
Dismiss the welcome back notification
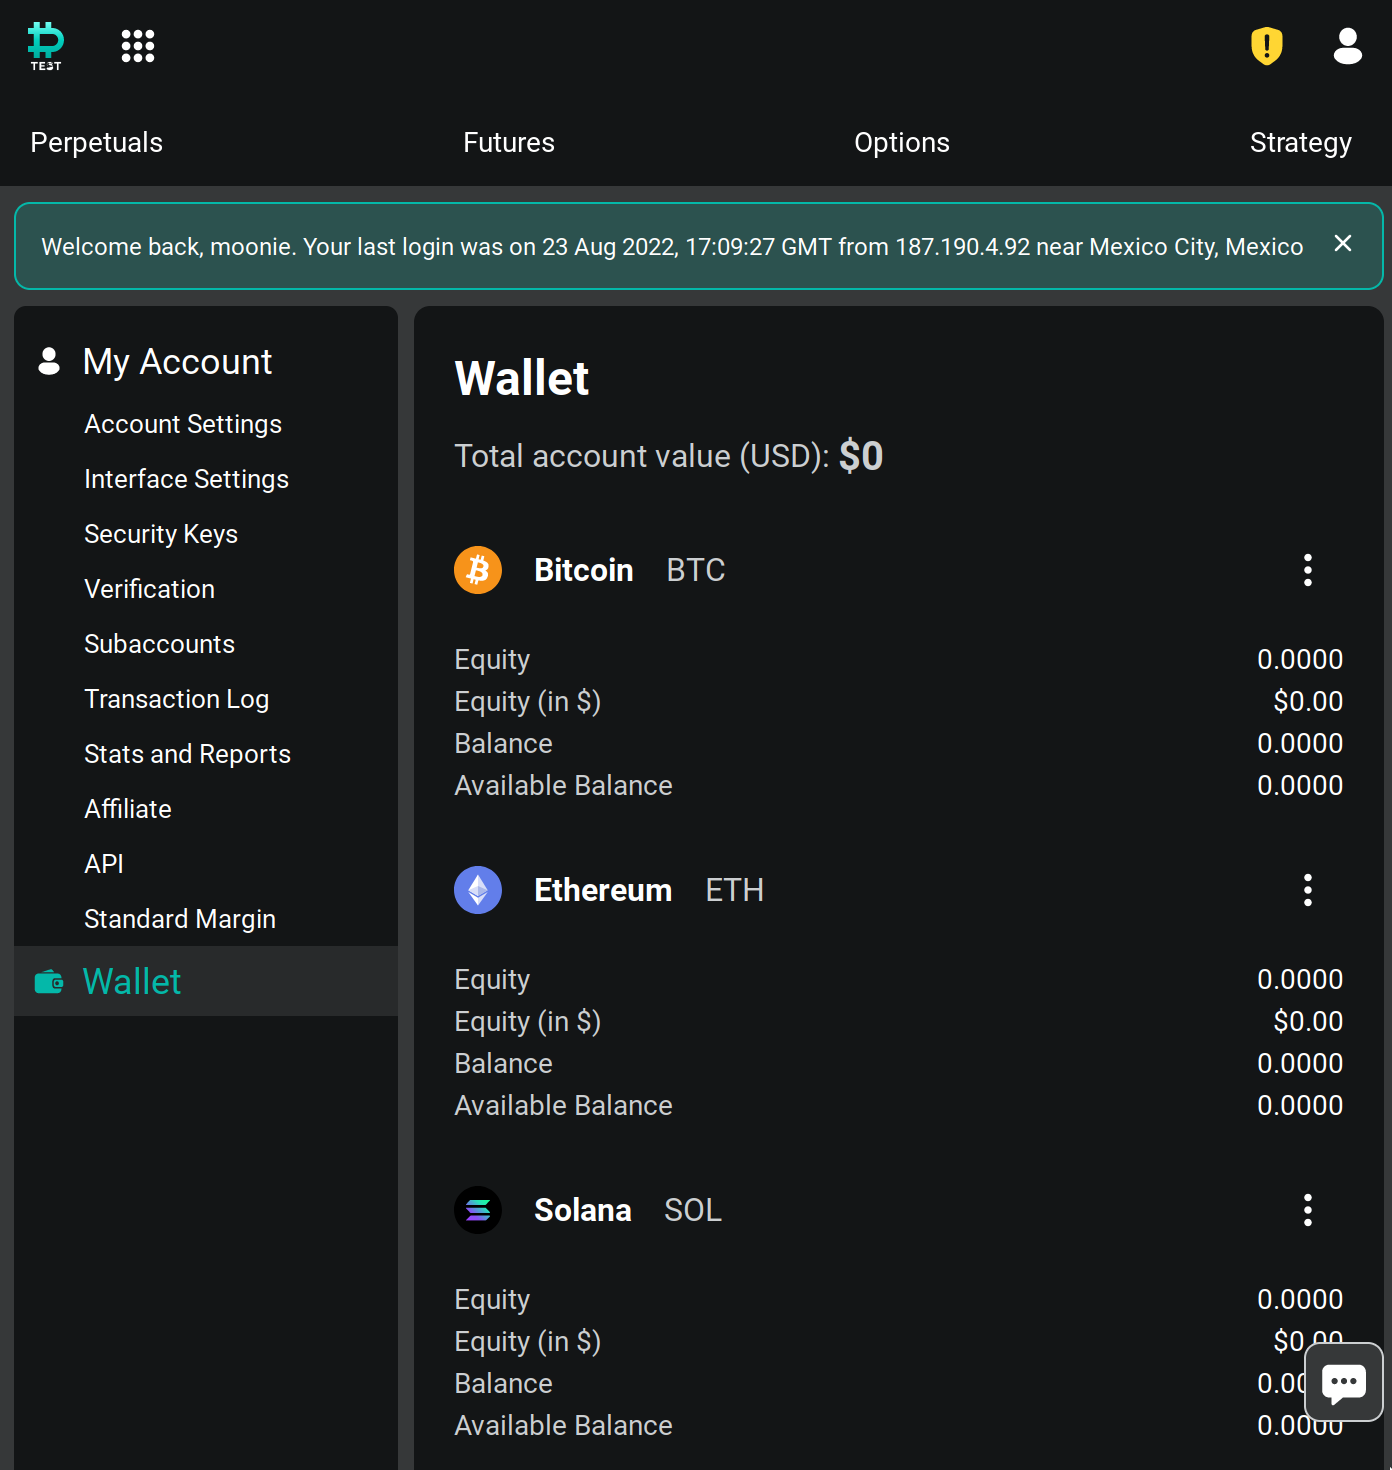tap(1343, 244)
